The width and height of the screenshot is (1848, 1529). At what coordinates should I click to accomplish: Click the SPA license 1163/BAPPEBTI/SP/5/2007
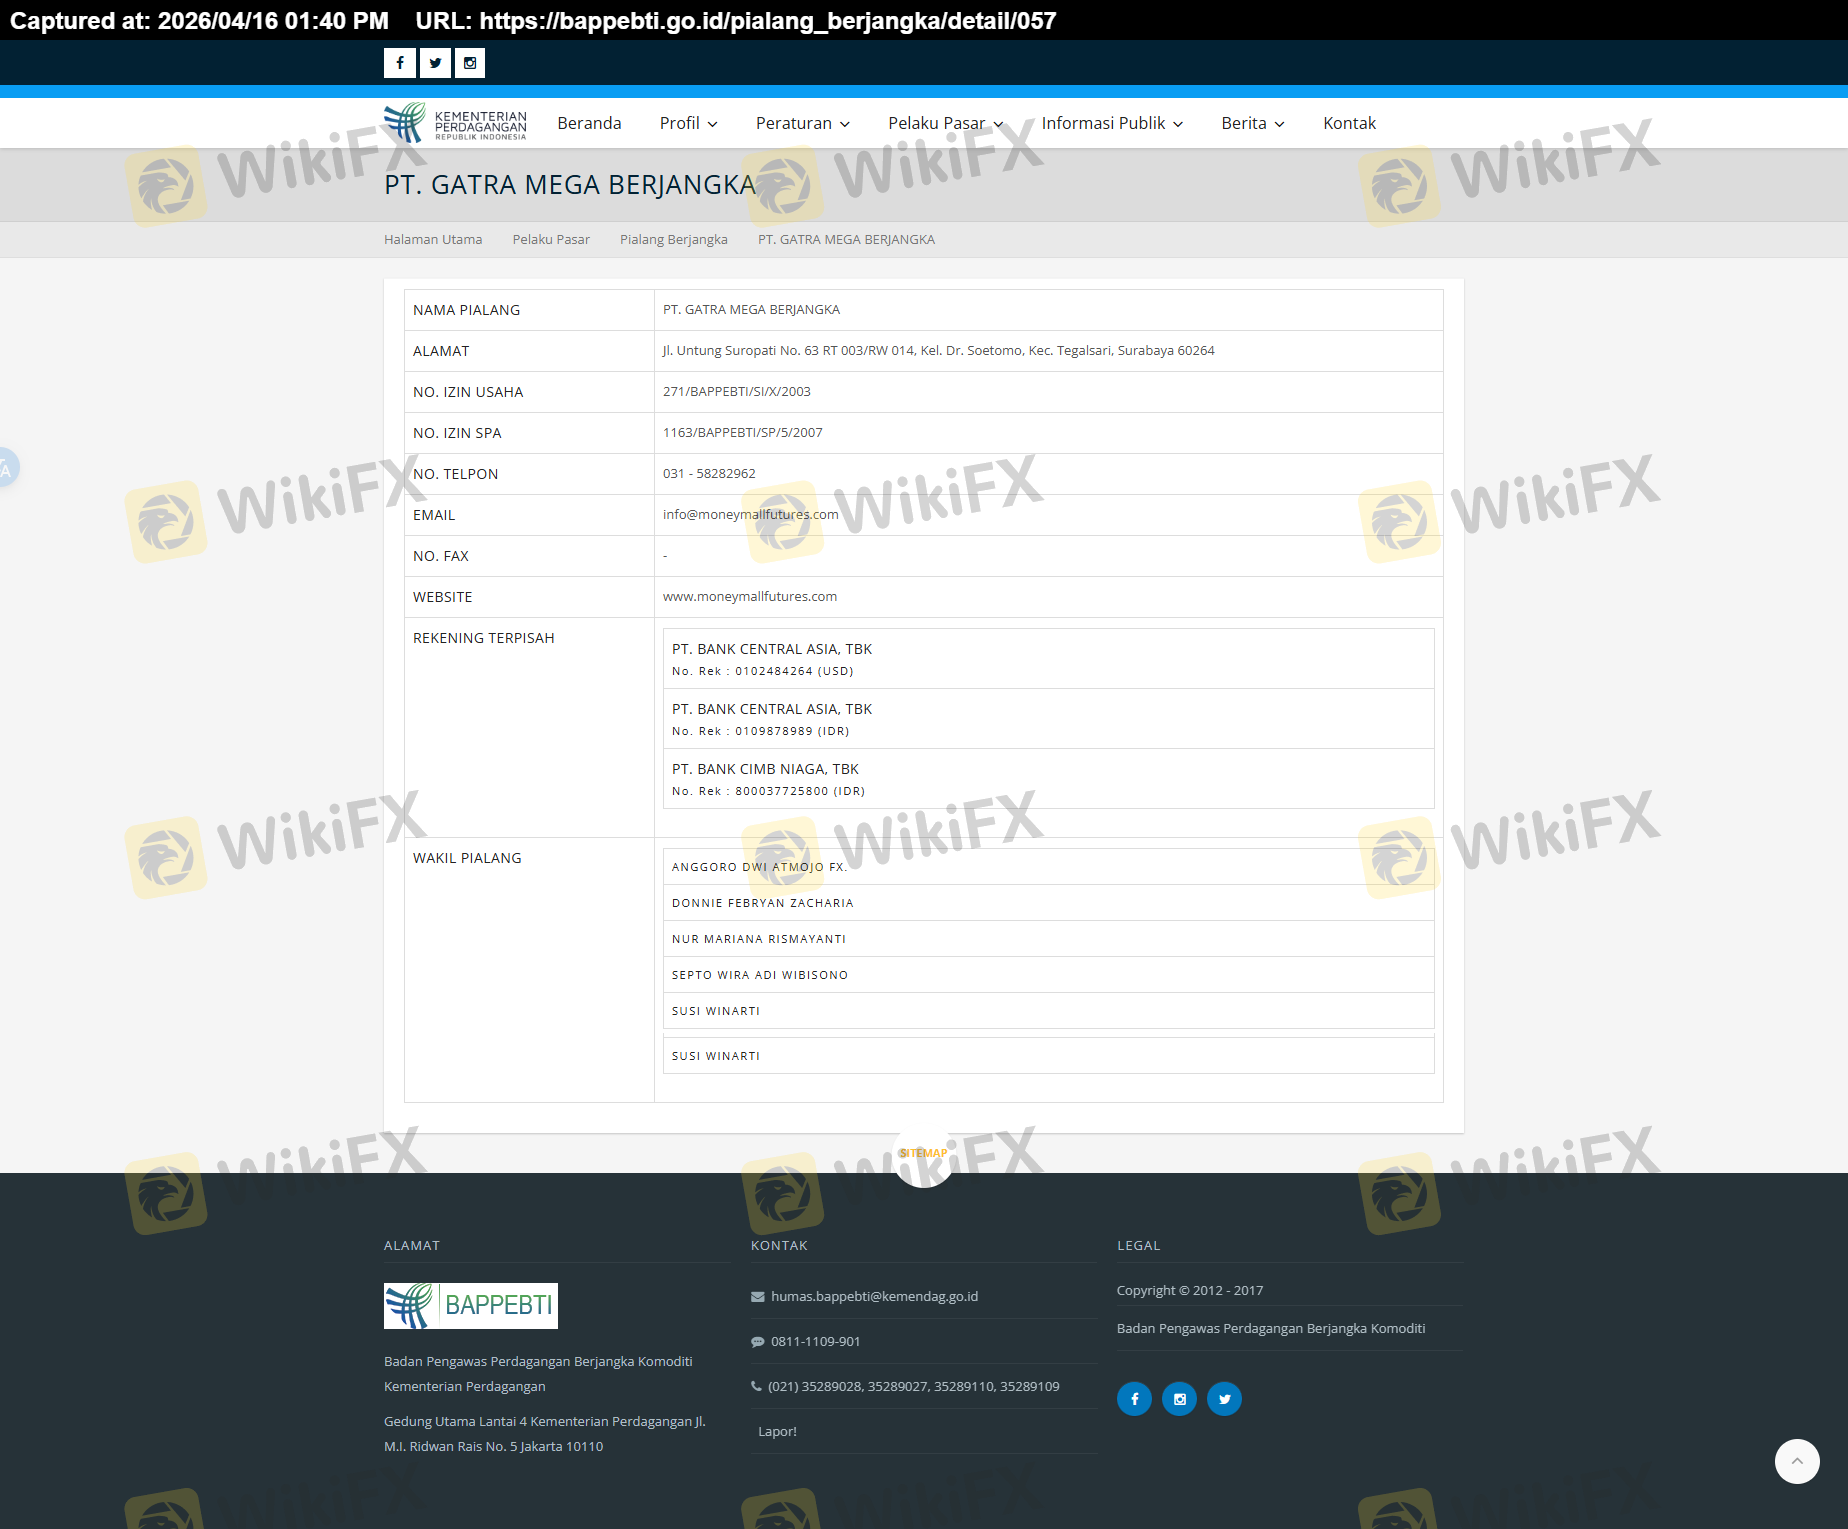pyautogui.click(x=743, y=432)
